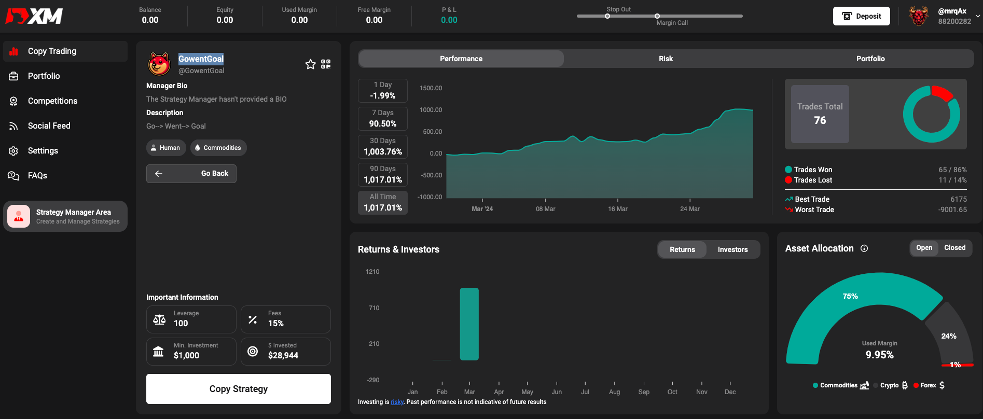This screenshot has height=420, width=983.
Task: Open the strategy QR code icon
Action: coord(325,64)
